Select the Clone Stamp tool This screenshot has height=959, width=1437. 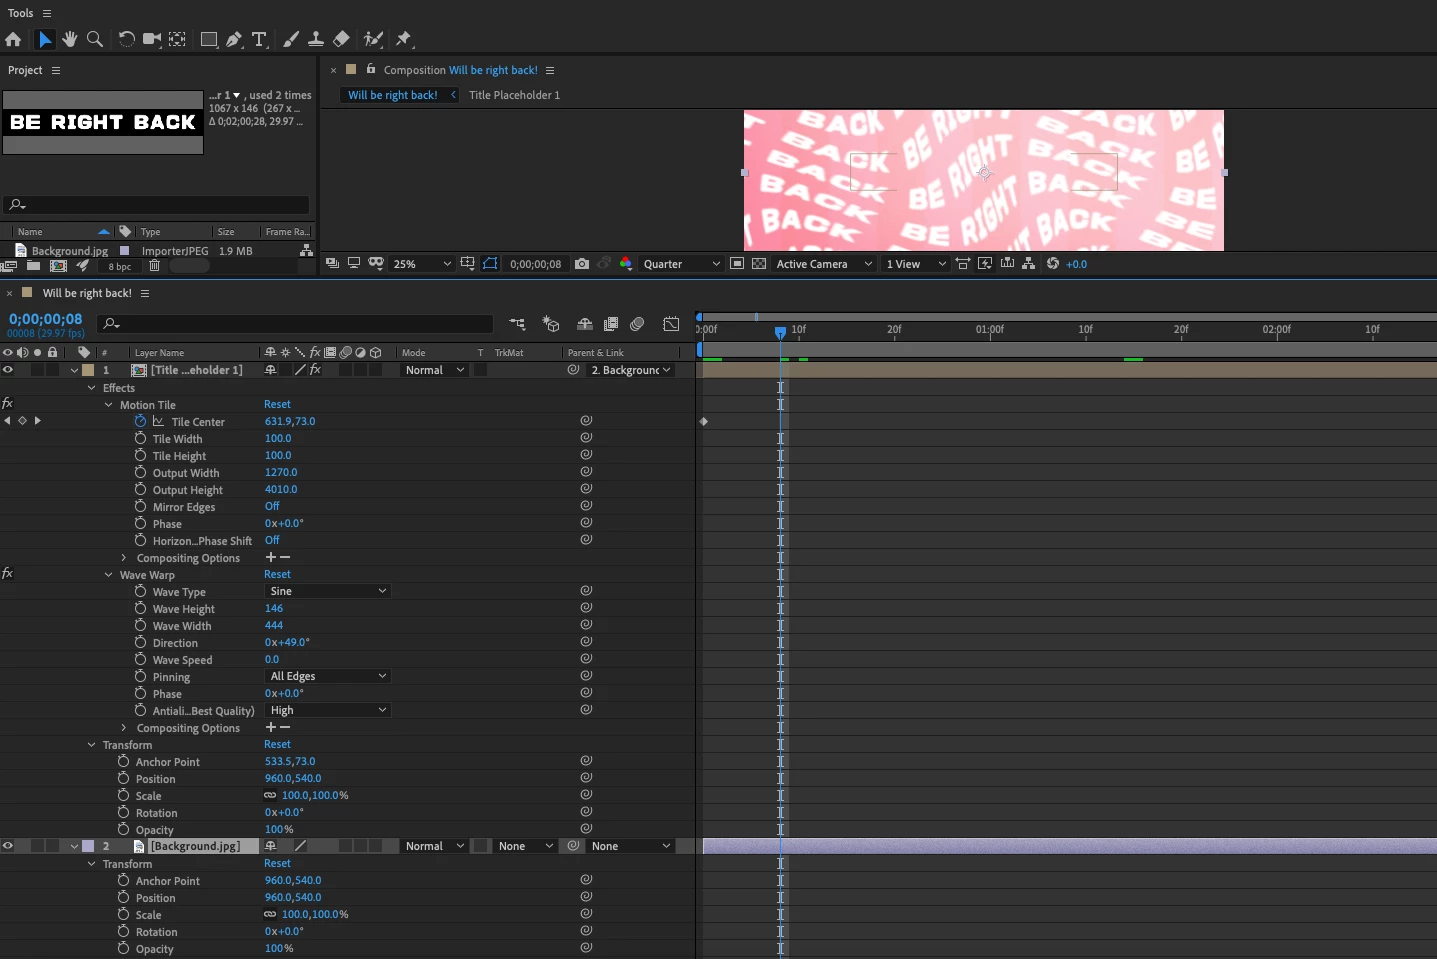pyautogui.click(x=315, y=39)
